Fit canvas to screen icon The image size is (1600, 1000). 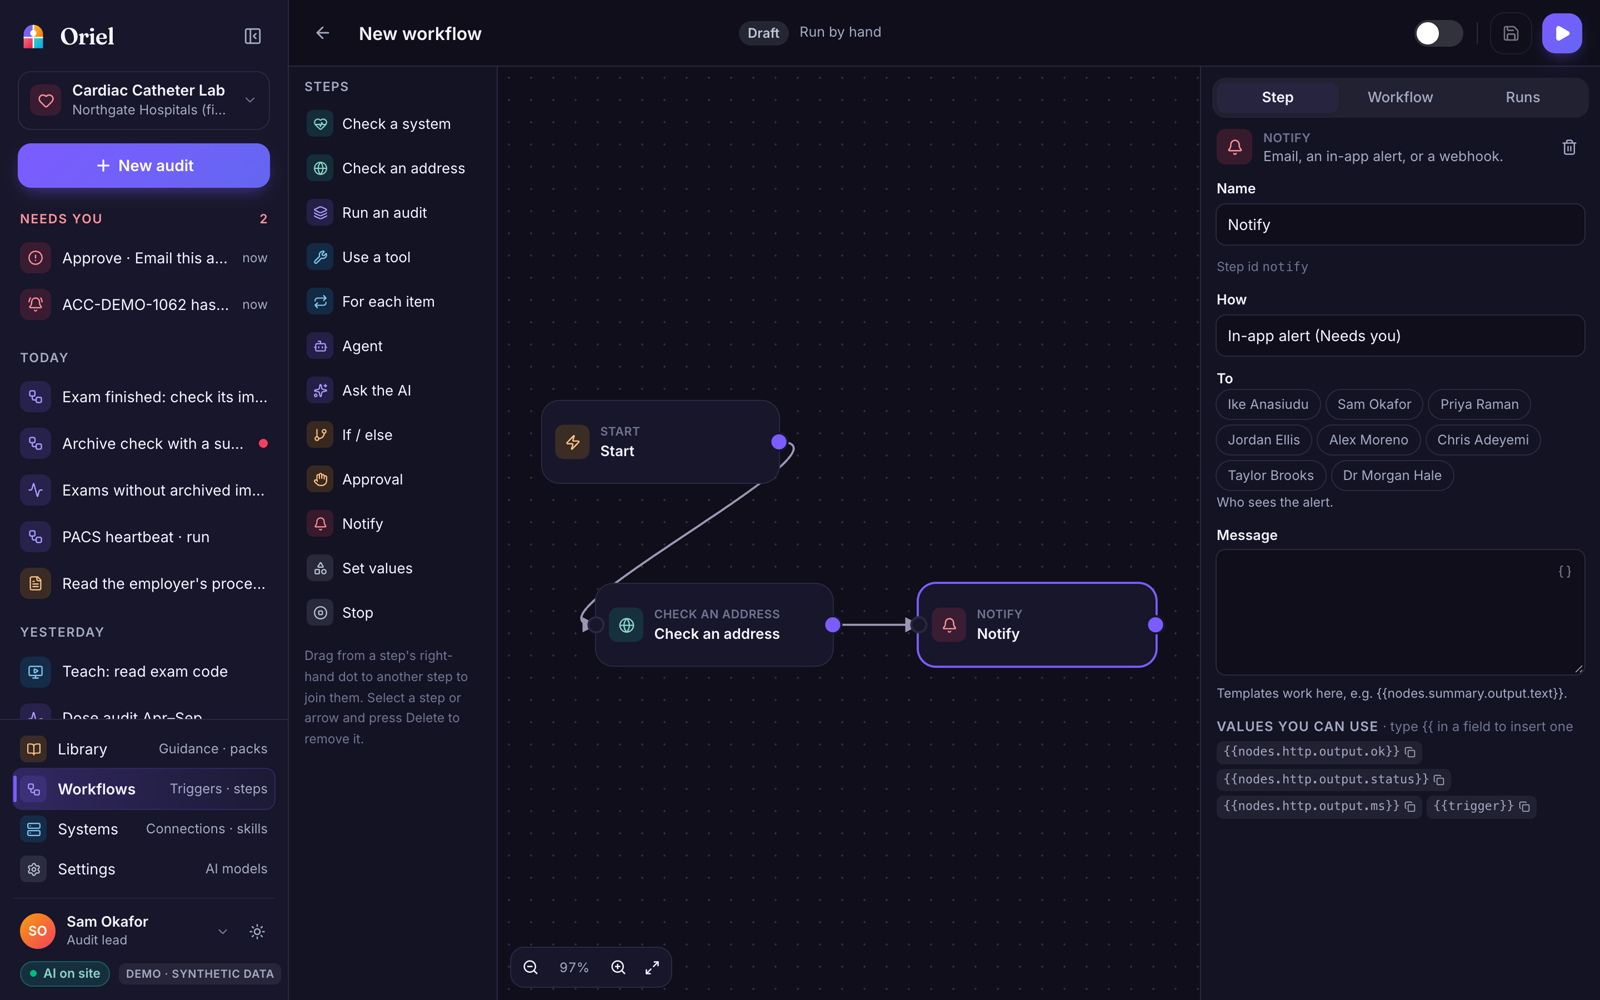[x=652, y=967]
